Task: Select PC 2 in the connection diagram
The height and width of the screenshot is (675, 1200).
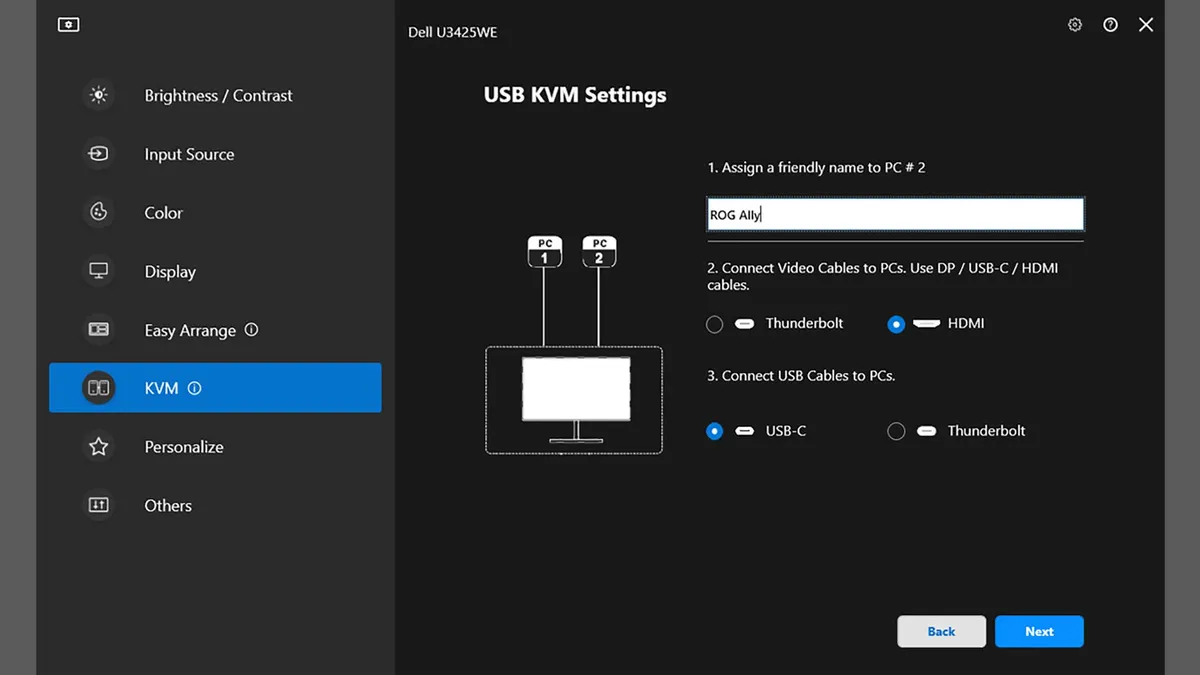Action: pyautogui.click(x=598, y=250)
